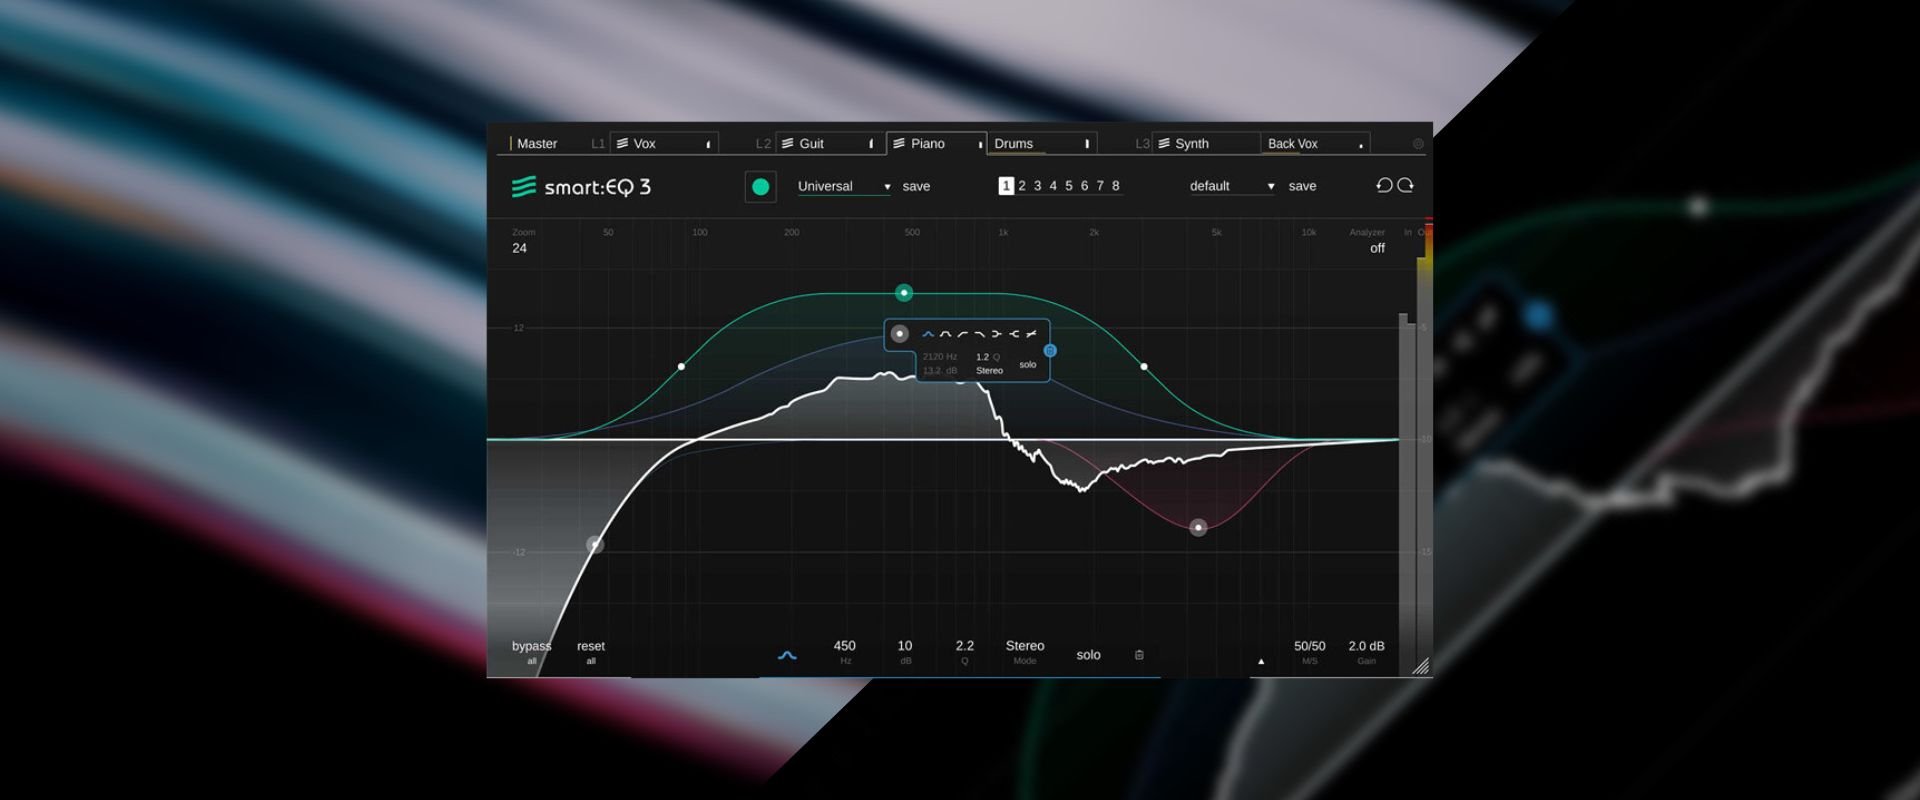Click reset all

[590, 651]
